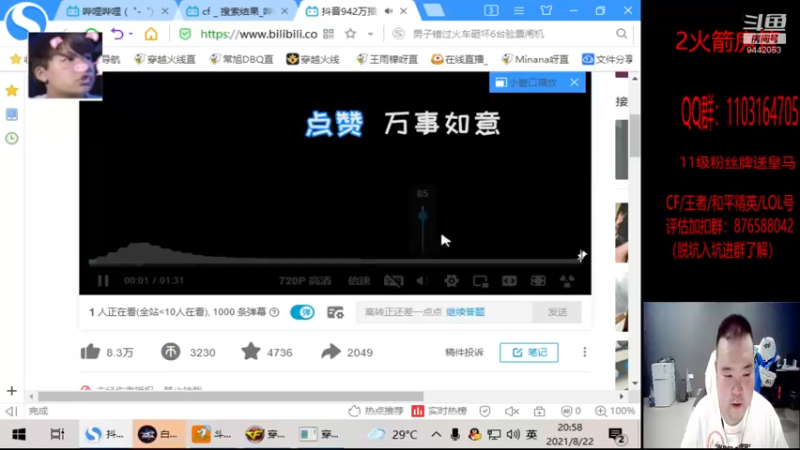The width and height of the screenshot is (800, 450).
Task: Add a sidebar item with plus icon
Action: pyautogui.click(x=12, y=391)
